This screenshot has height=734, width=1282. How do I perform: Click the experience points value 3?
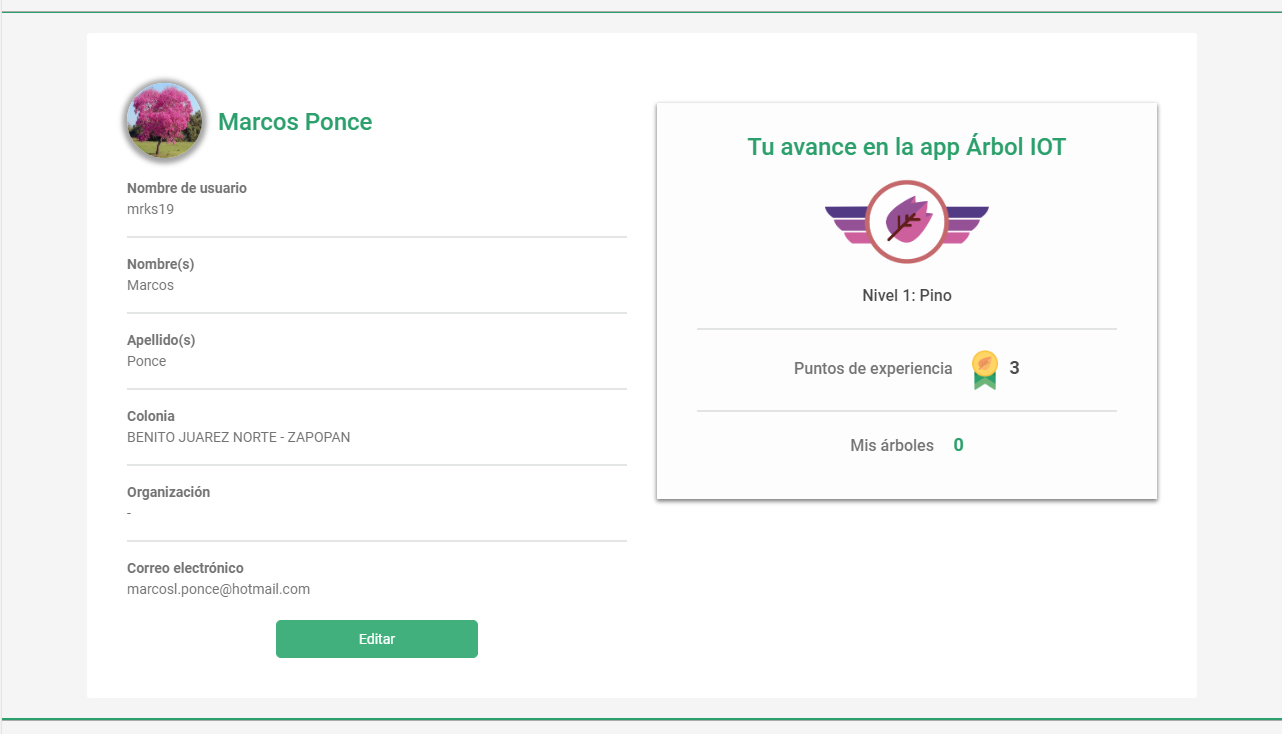1014,368
